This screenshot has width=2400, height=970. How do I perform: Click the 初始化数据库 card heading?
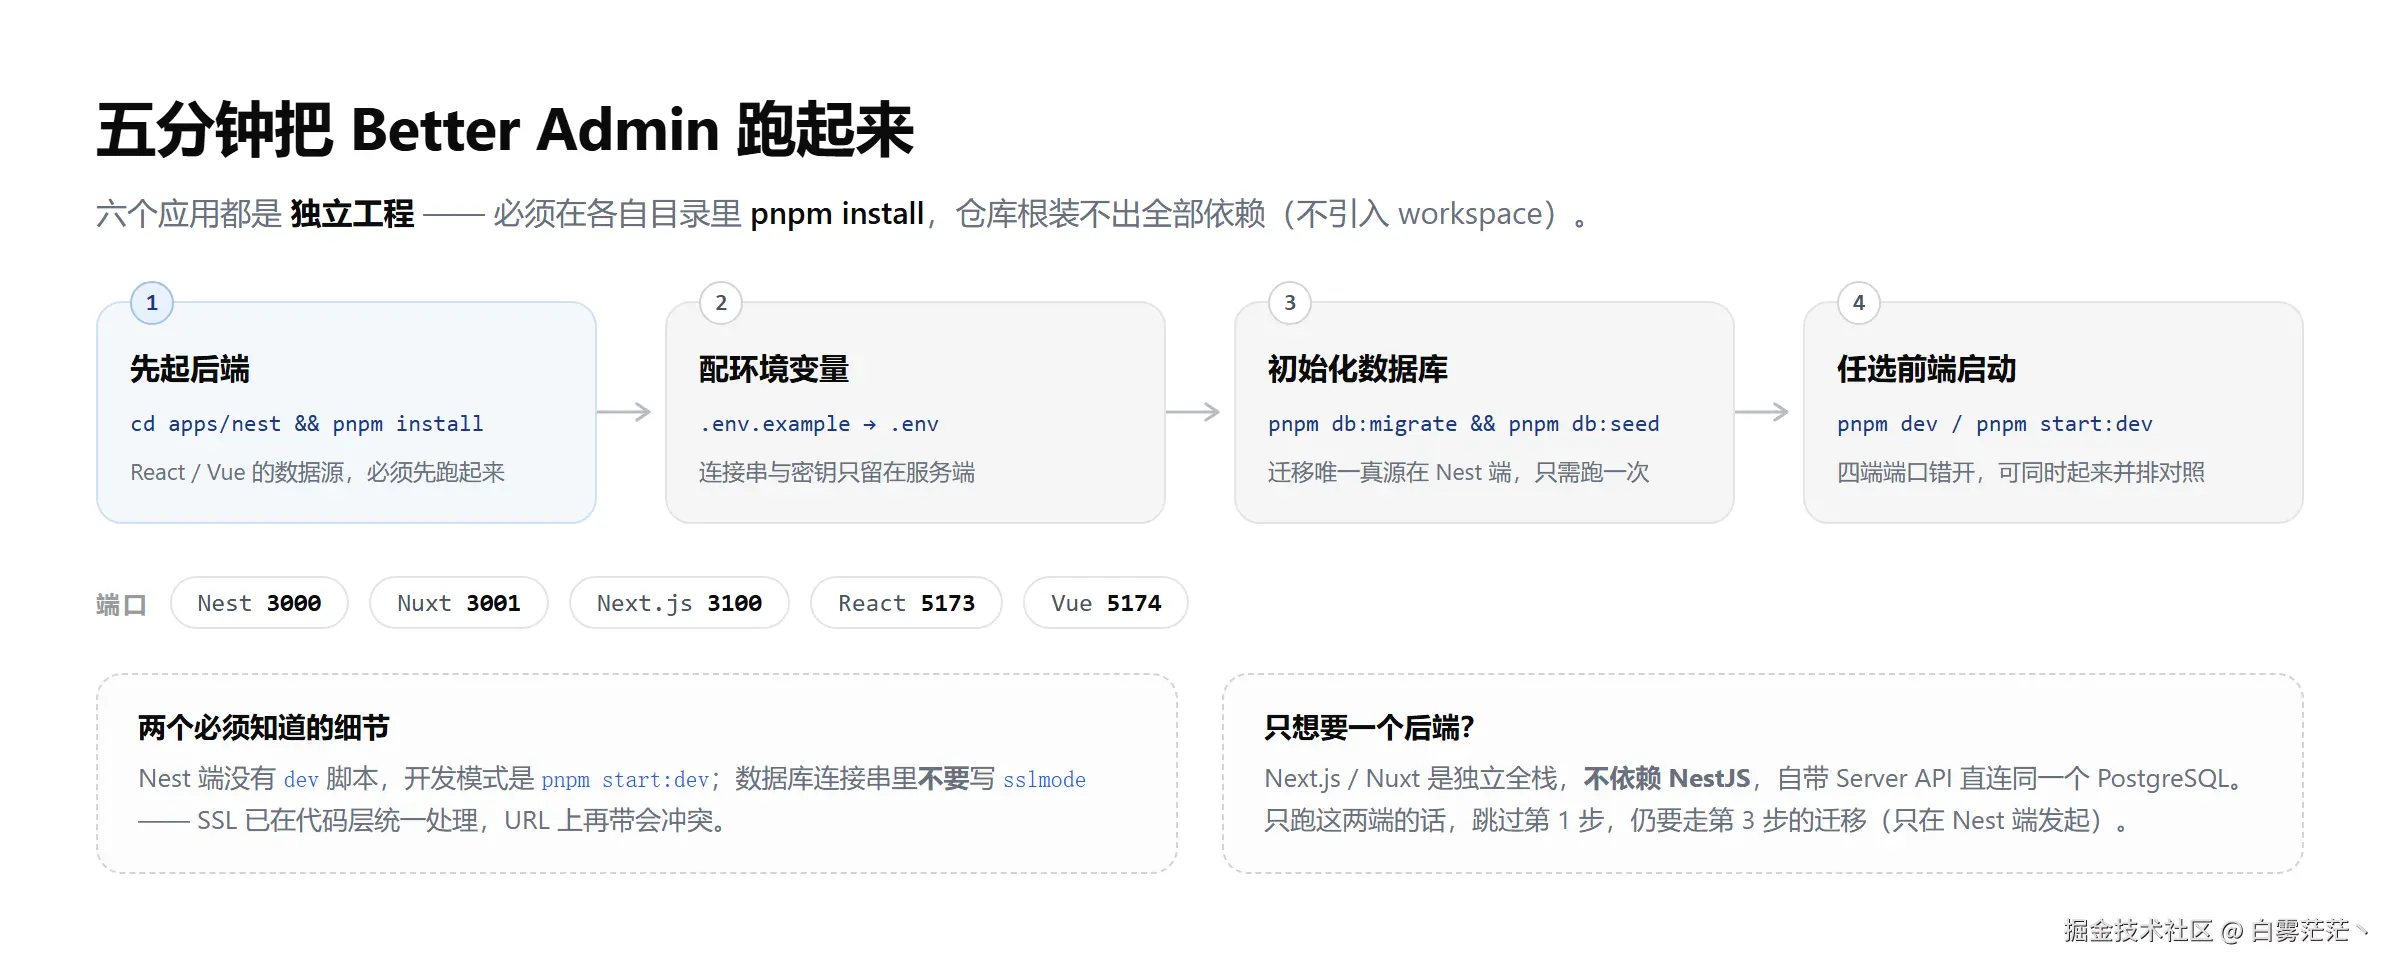click(1358, 369)
